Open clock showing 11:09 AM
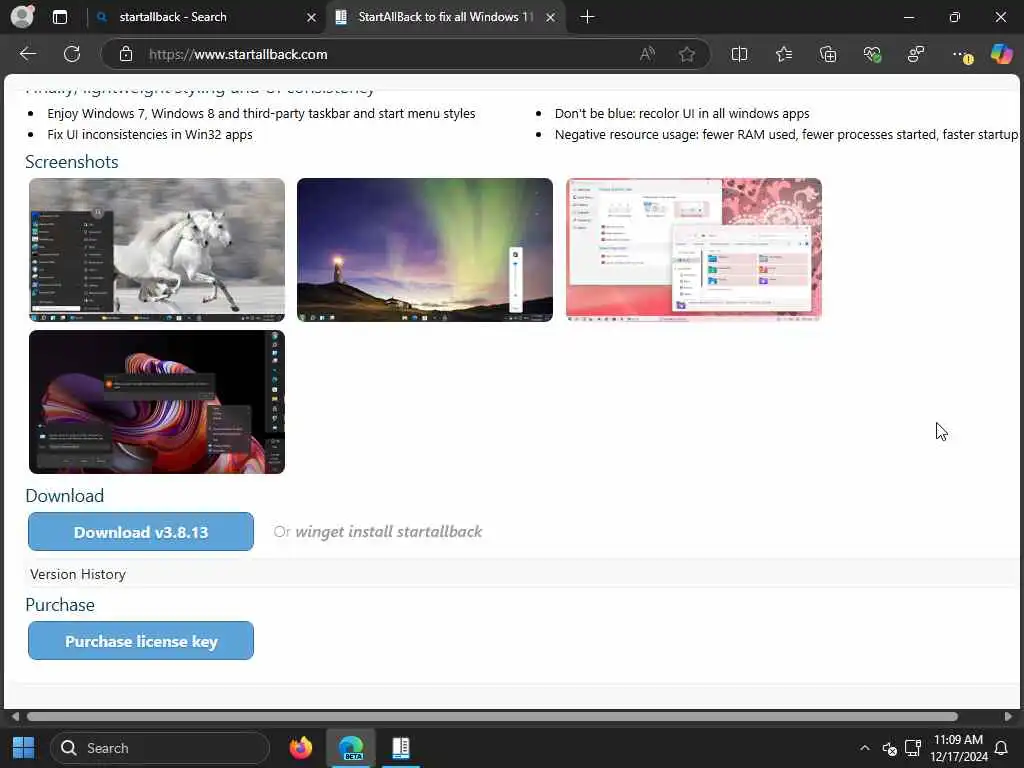 click(x=959, y=748)
